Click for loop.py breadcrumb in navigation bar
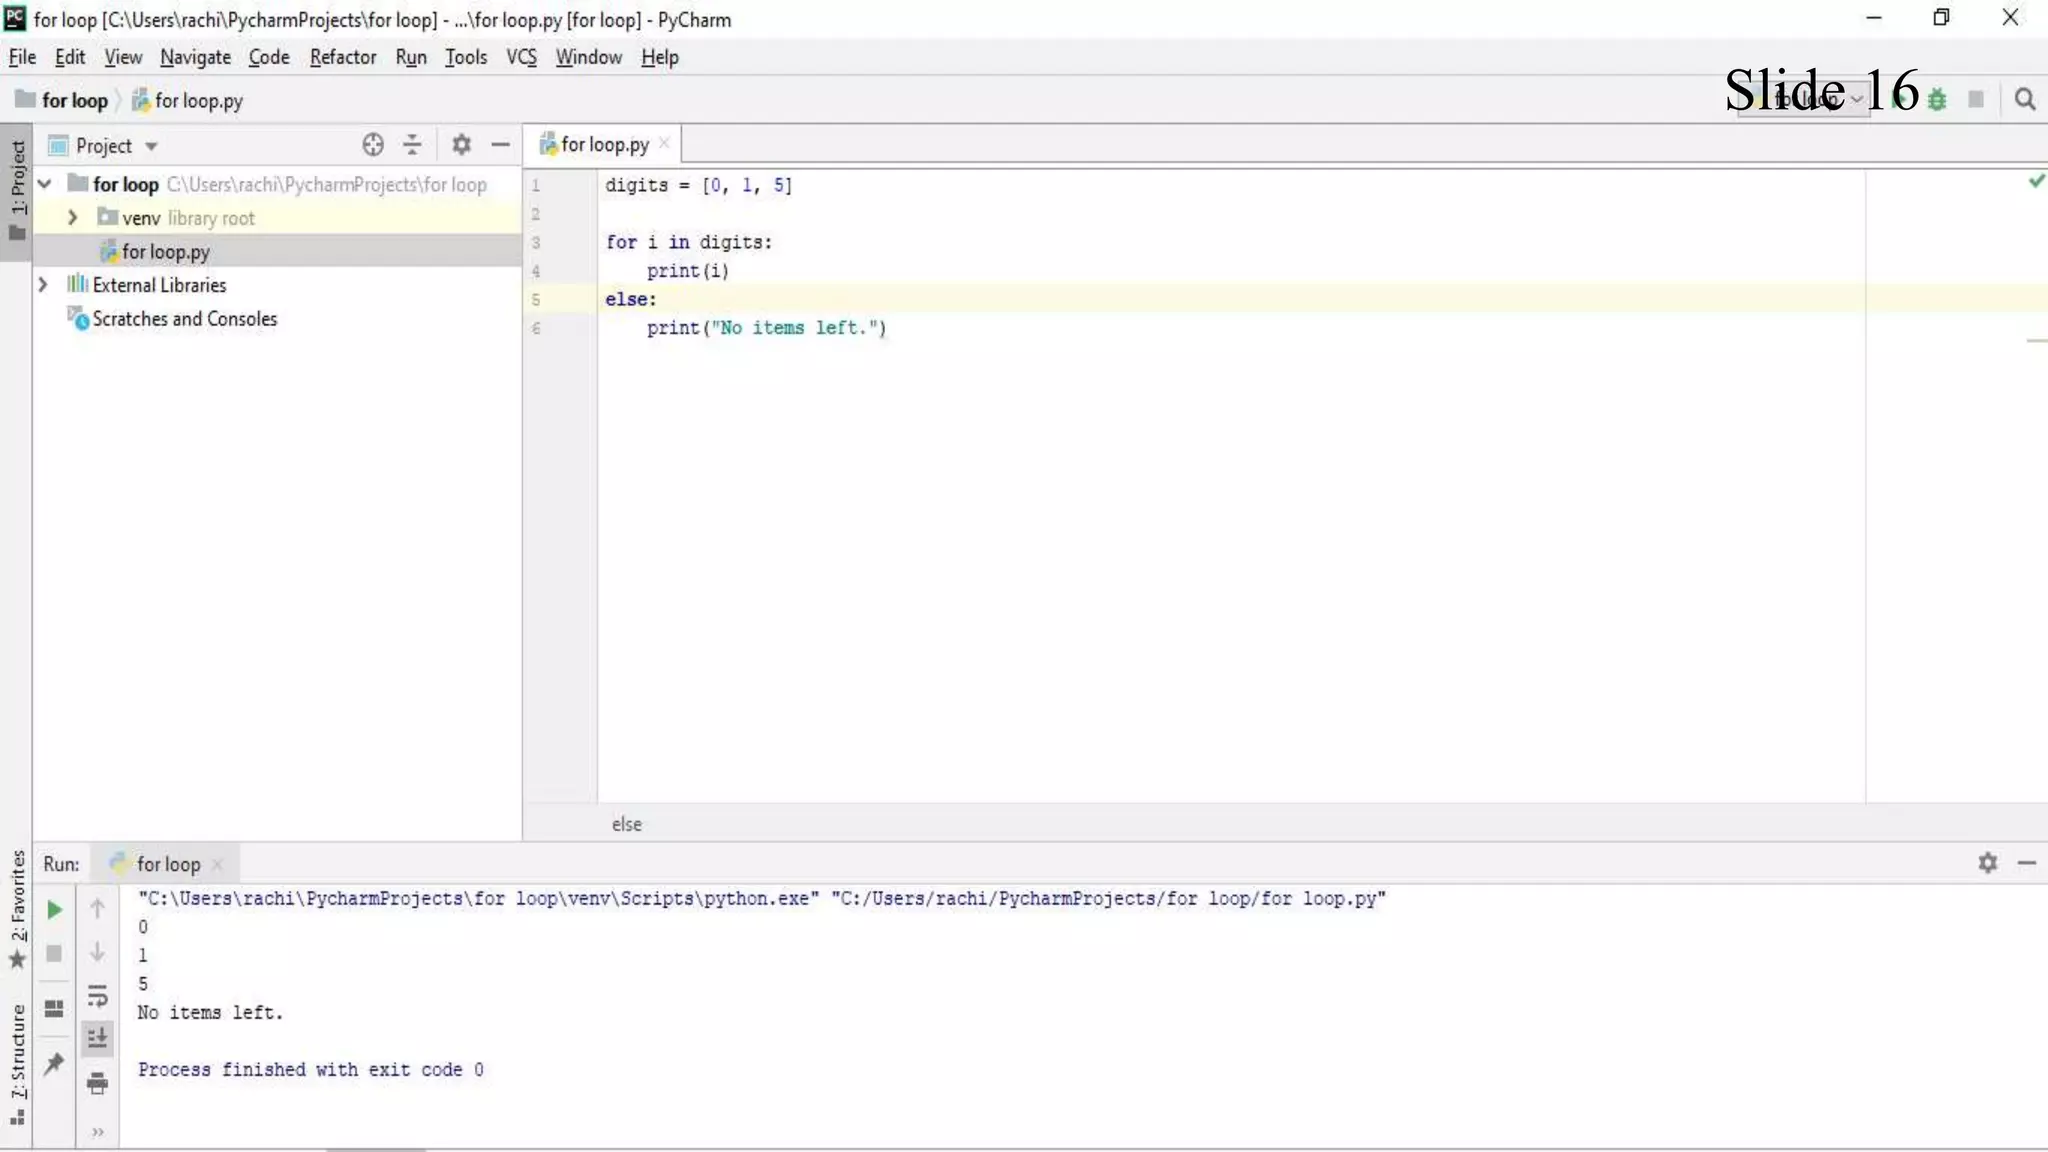2048x1152 pixels. 188,100
